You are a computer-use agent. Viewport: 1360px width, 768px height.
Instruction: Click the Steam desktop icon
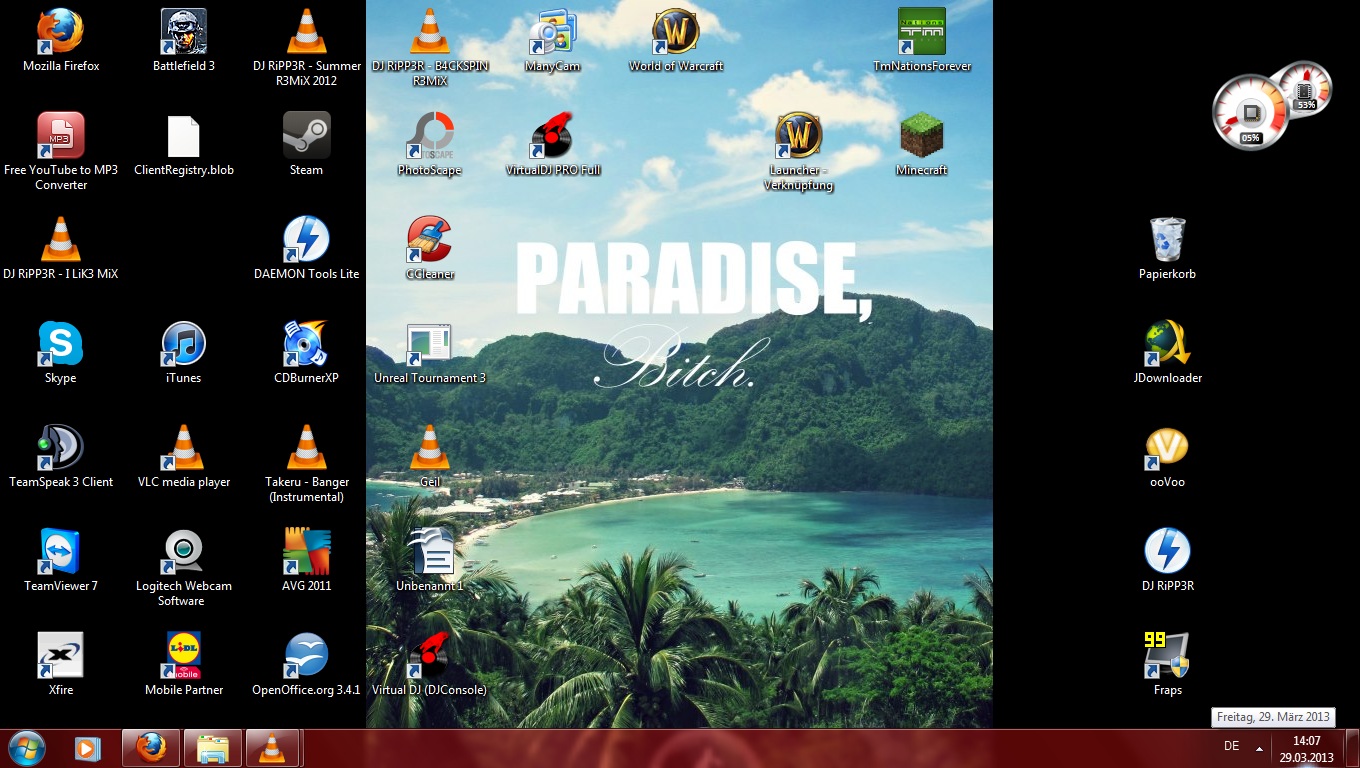point(306,137)
